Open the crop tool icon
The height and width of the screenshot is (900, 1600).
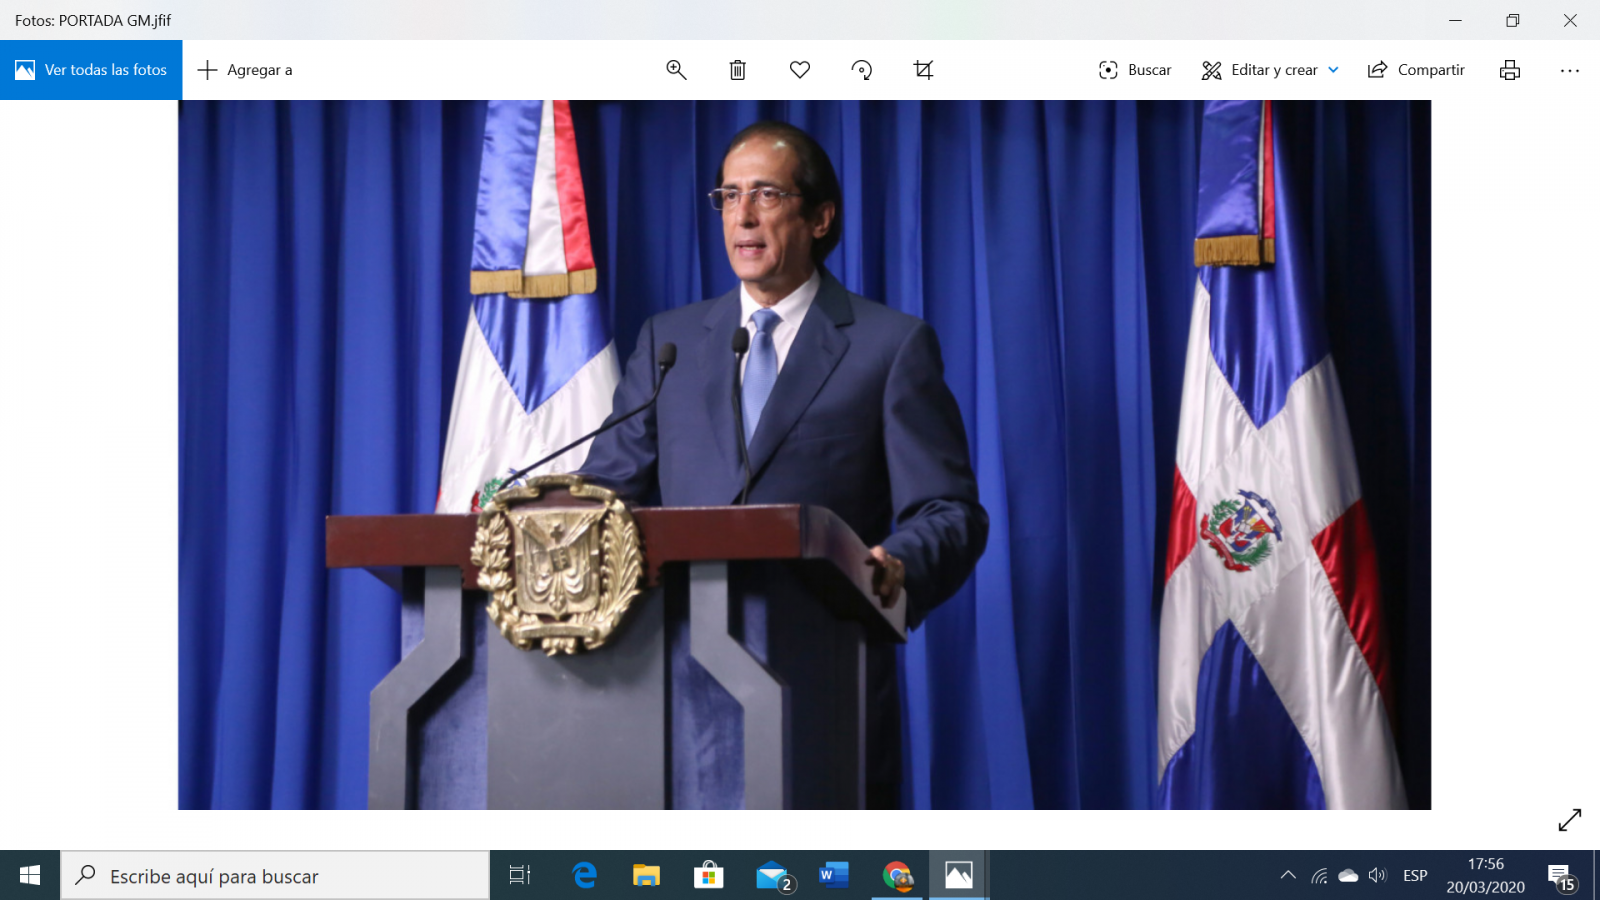click(924, 70)
